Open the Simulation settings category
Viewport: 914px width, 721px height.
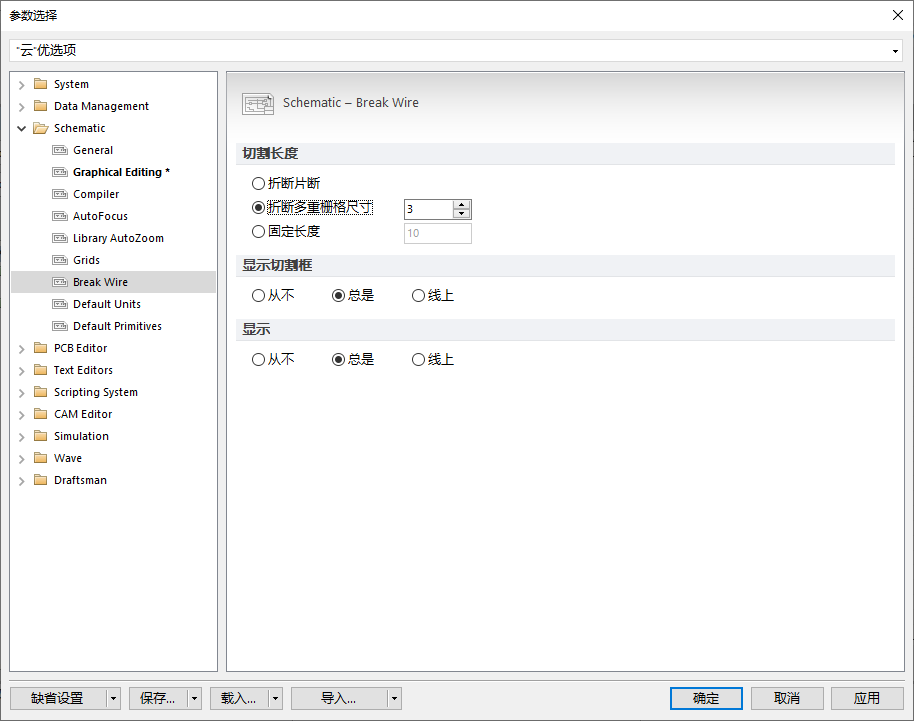point(80,435)
